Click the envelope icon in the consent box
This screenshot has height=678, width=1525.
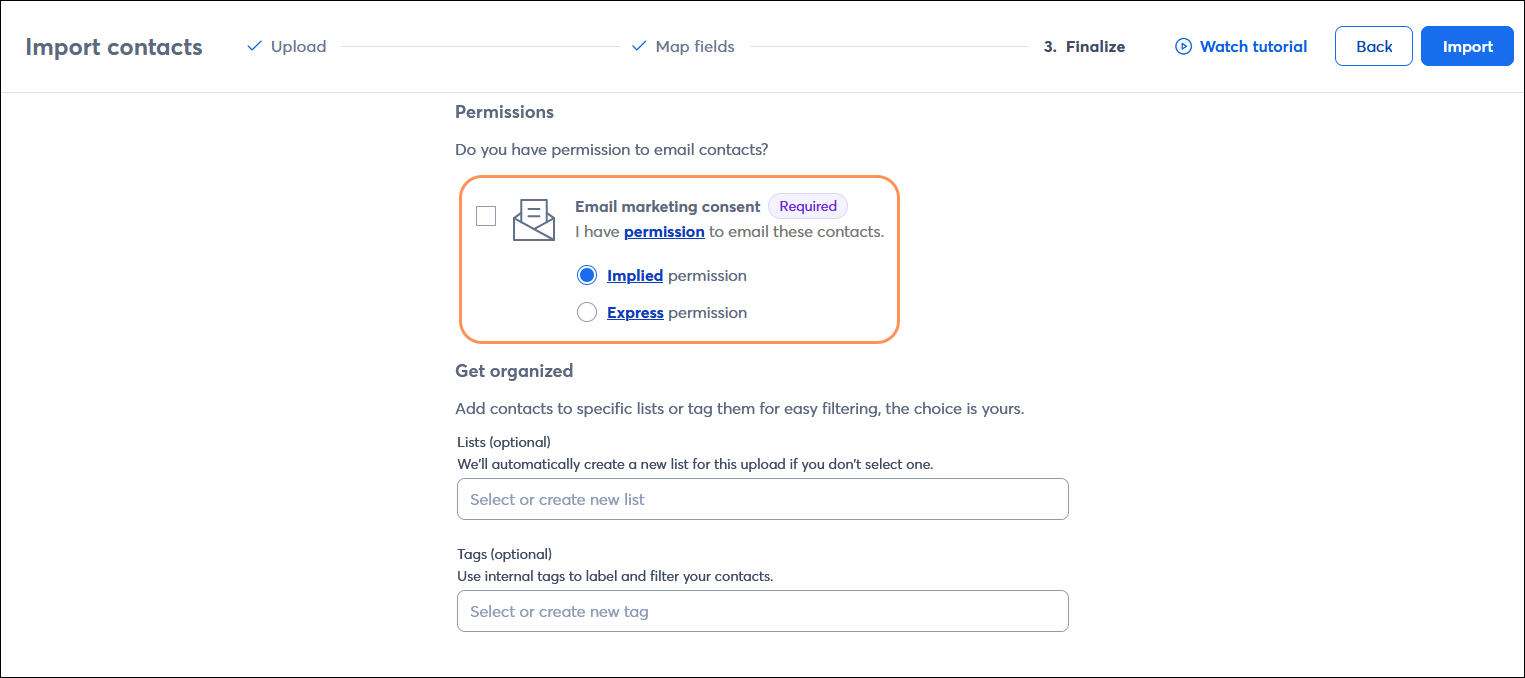coord(534,219)
